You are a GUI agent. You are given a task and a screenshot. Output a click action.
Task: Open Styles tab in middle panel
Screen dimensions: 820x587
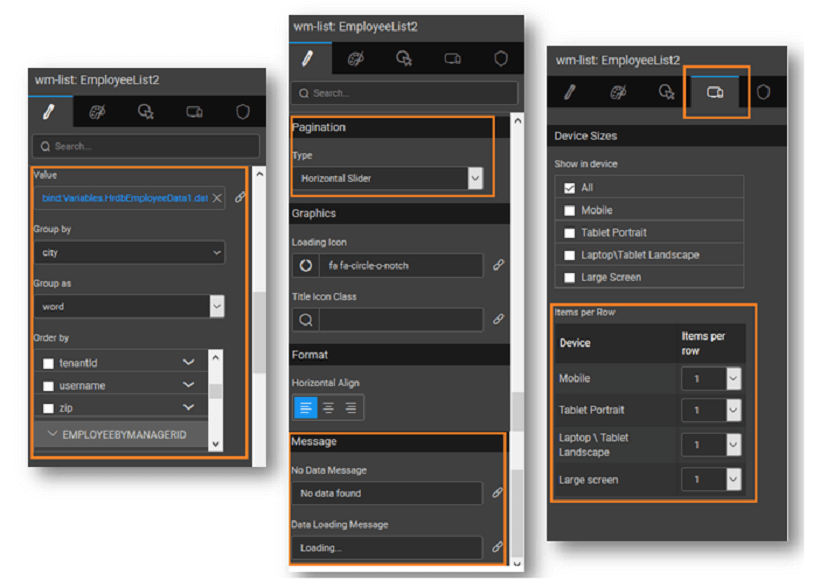(x=356, y=59)
